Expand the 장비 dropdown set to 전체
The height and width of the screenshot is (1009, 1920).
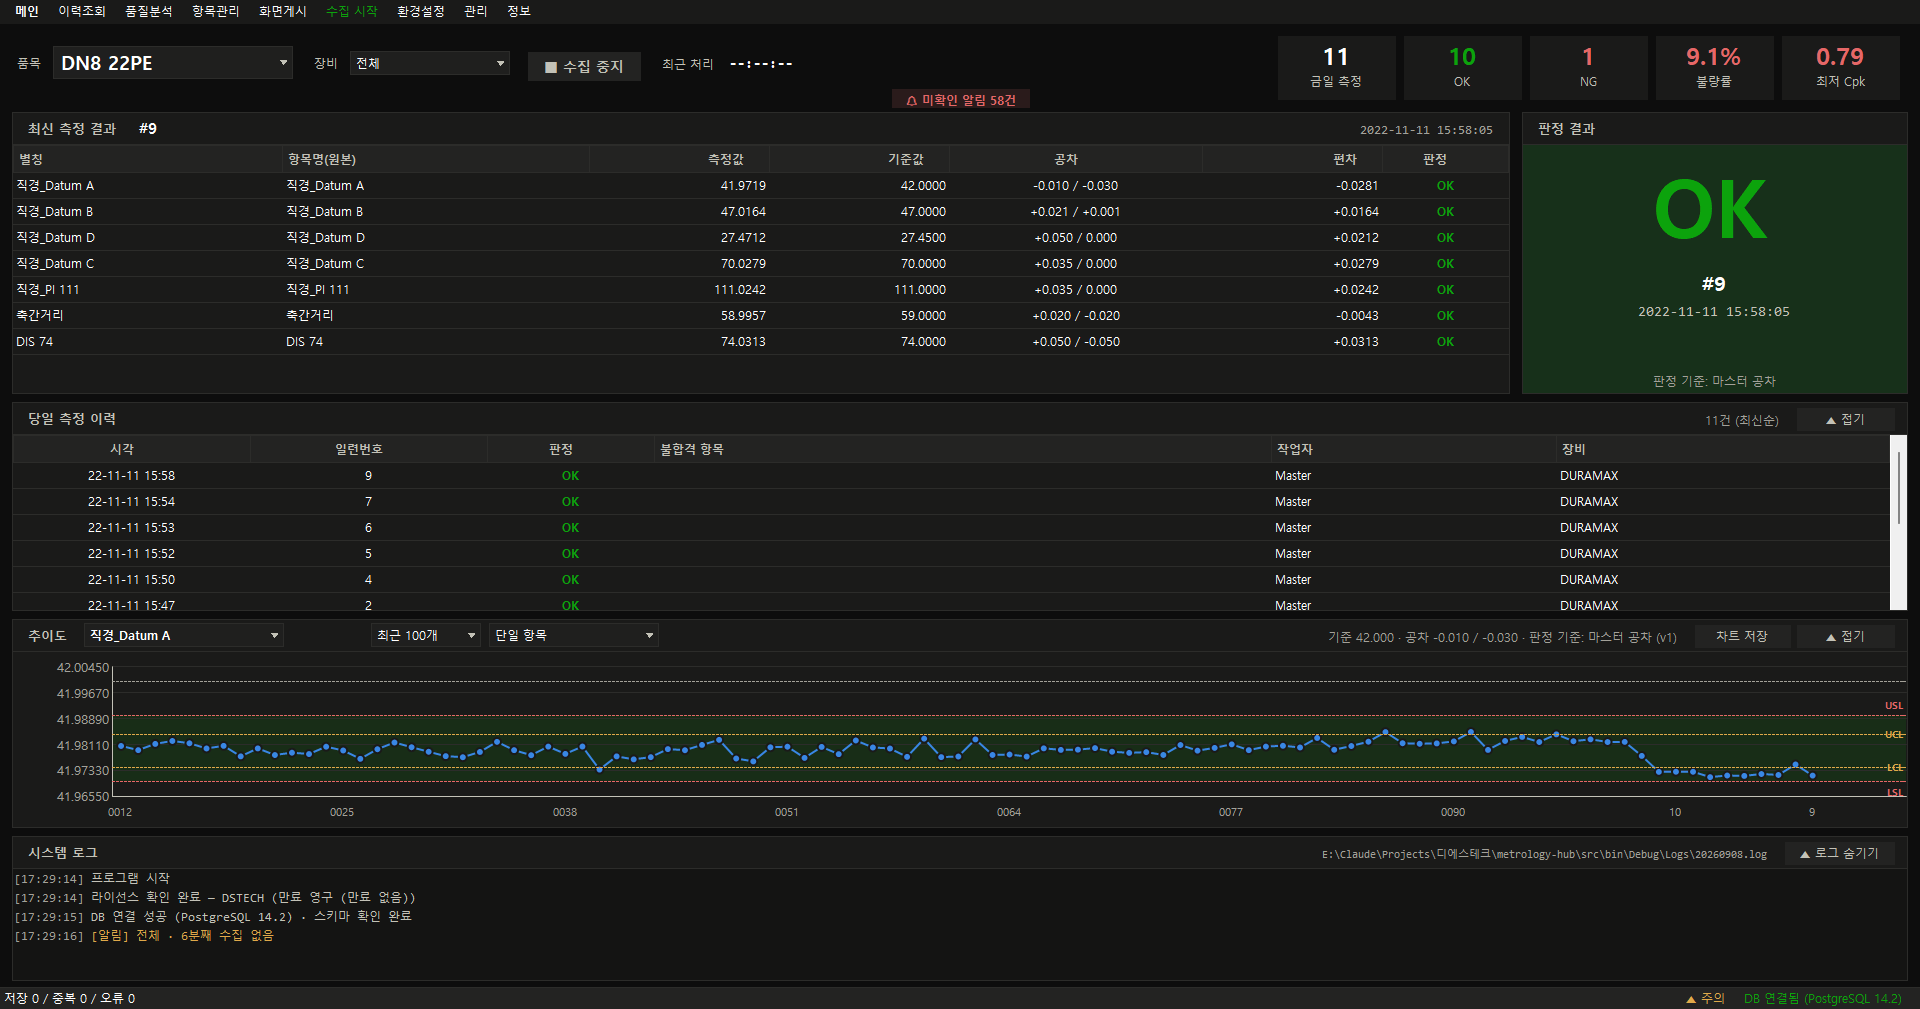pyautogui.click(x=430, y=63)
